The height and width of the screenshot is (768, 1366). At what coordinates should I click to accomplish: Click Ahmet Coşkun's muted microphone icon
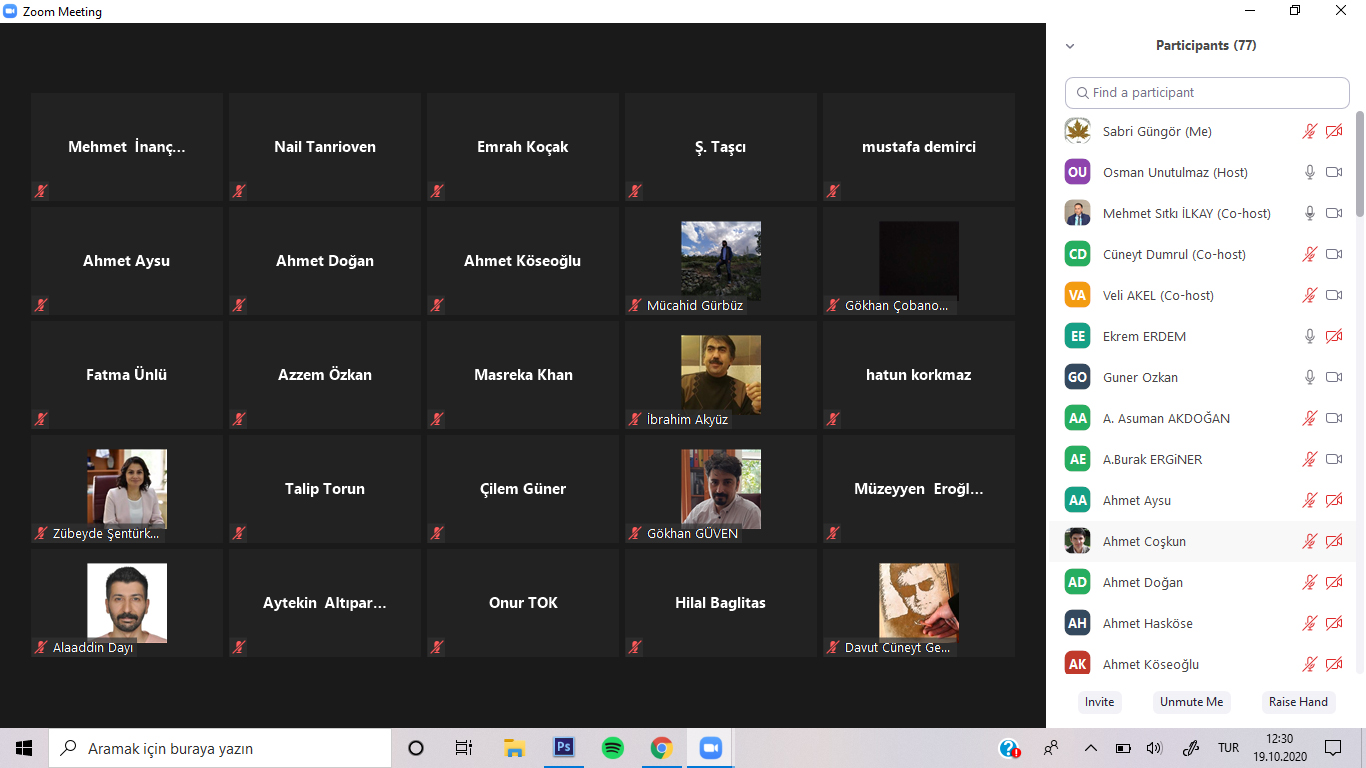point(1309,541)
